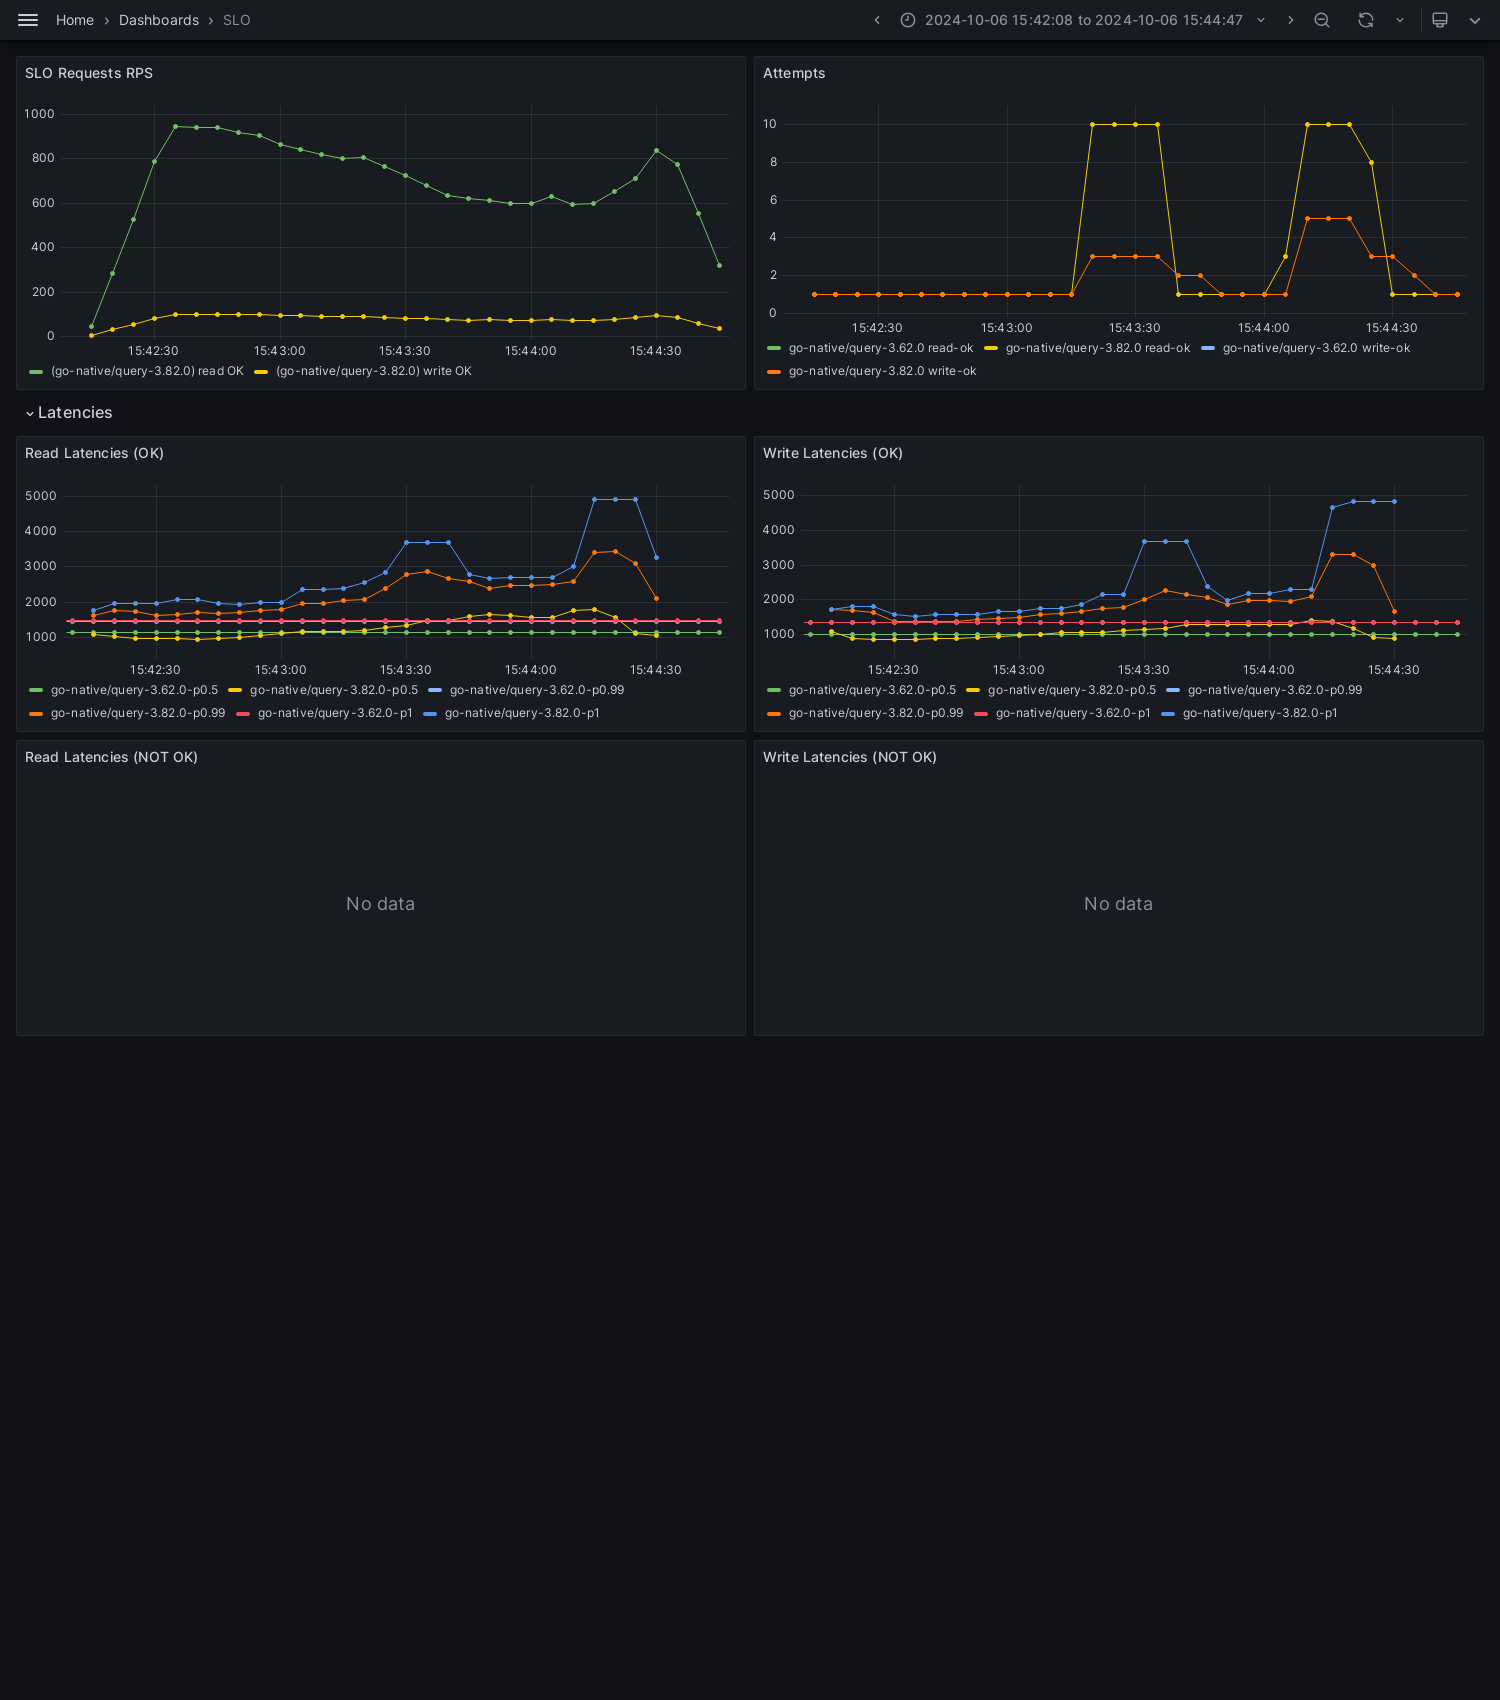Click orange write-ok color swatch in Attempts legend
The height and width of the screenshot is (1700, 1500).
click(774, 371)
